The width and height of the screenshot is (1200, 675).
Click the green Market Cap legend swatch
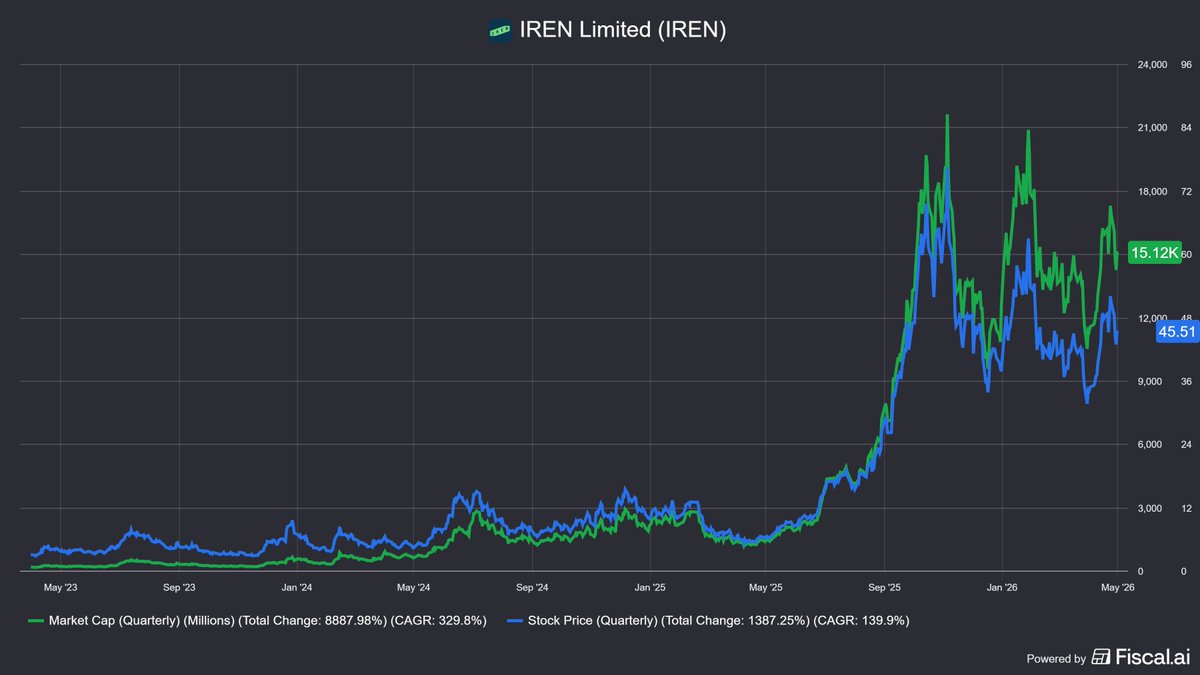36,621
